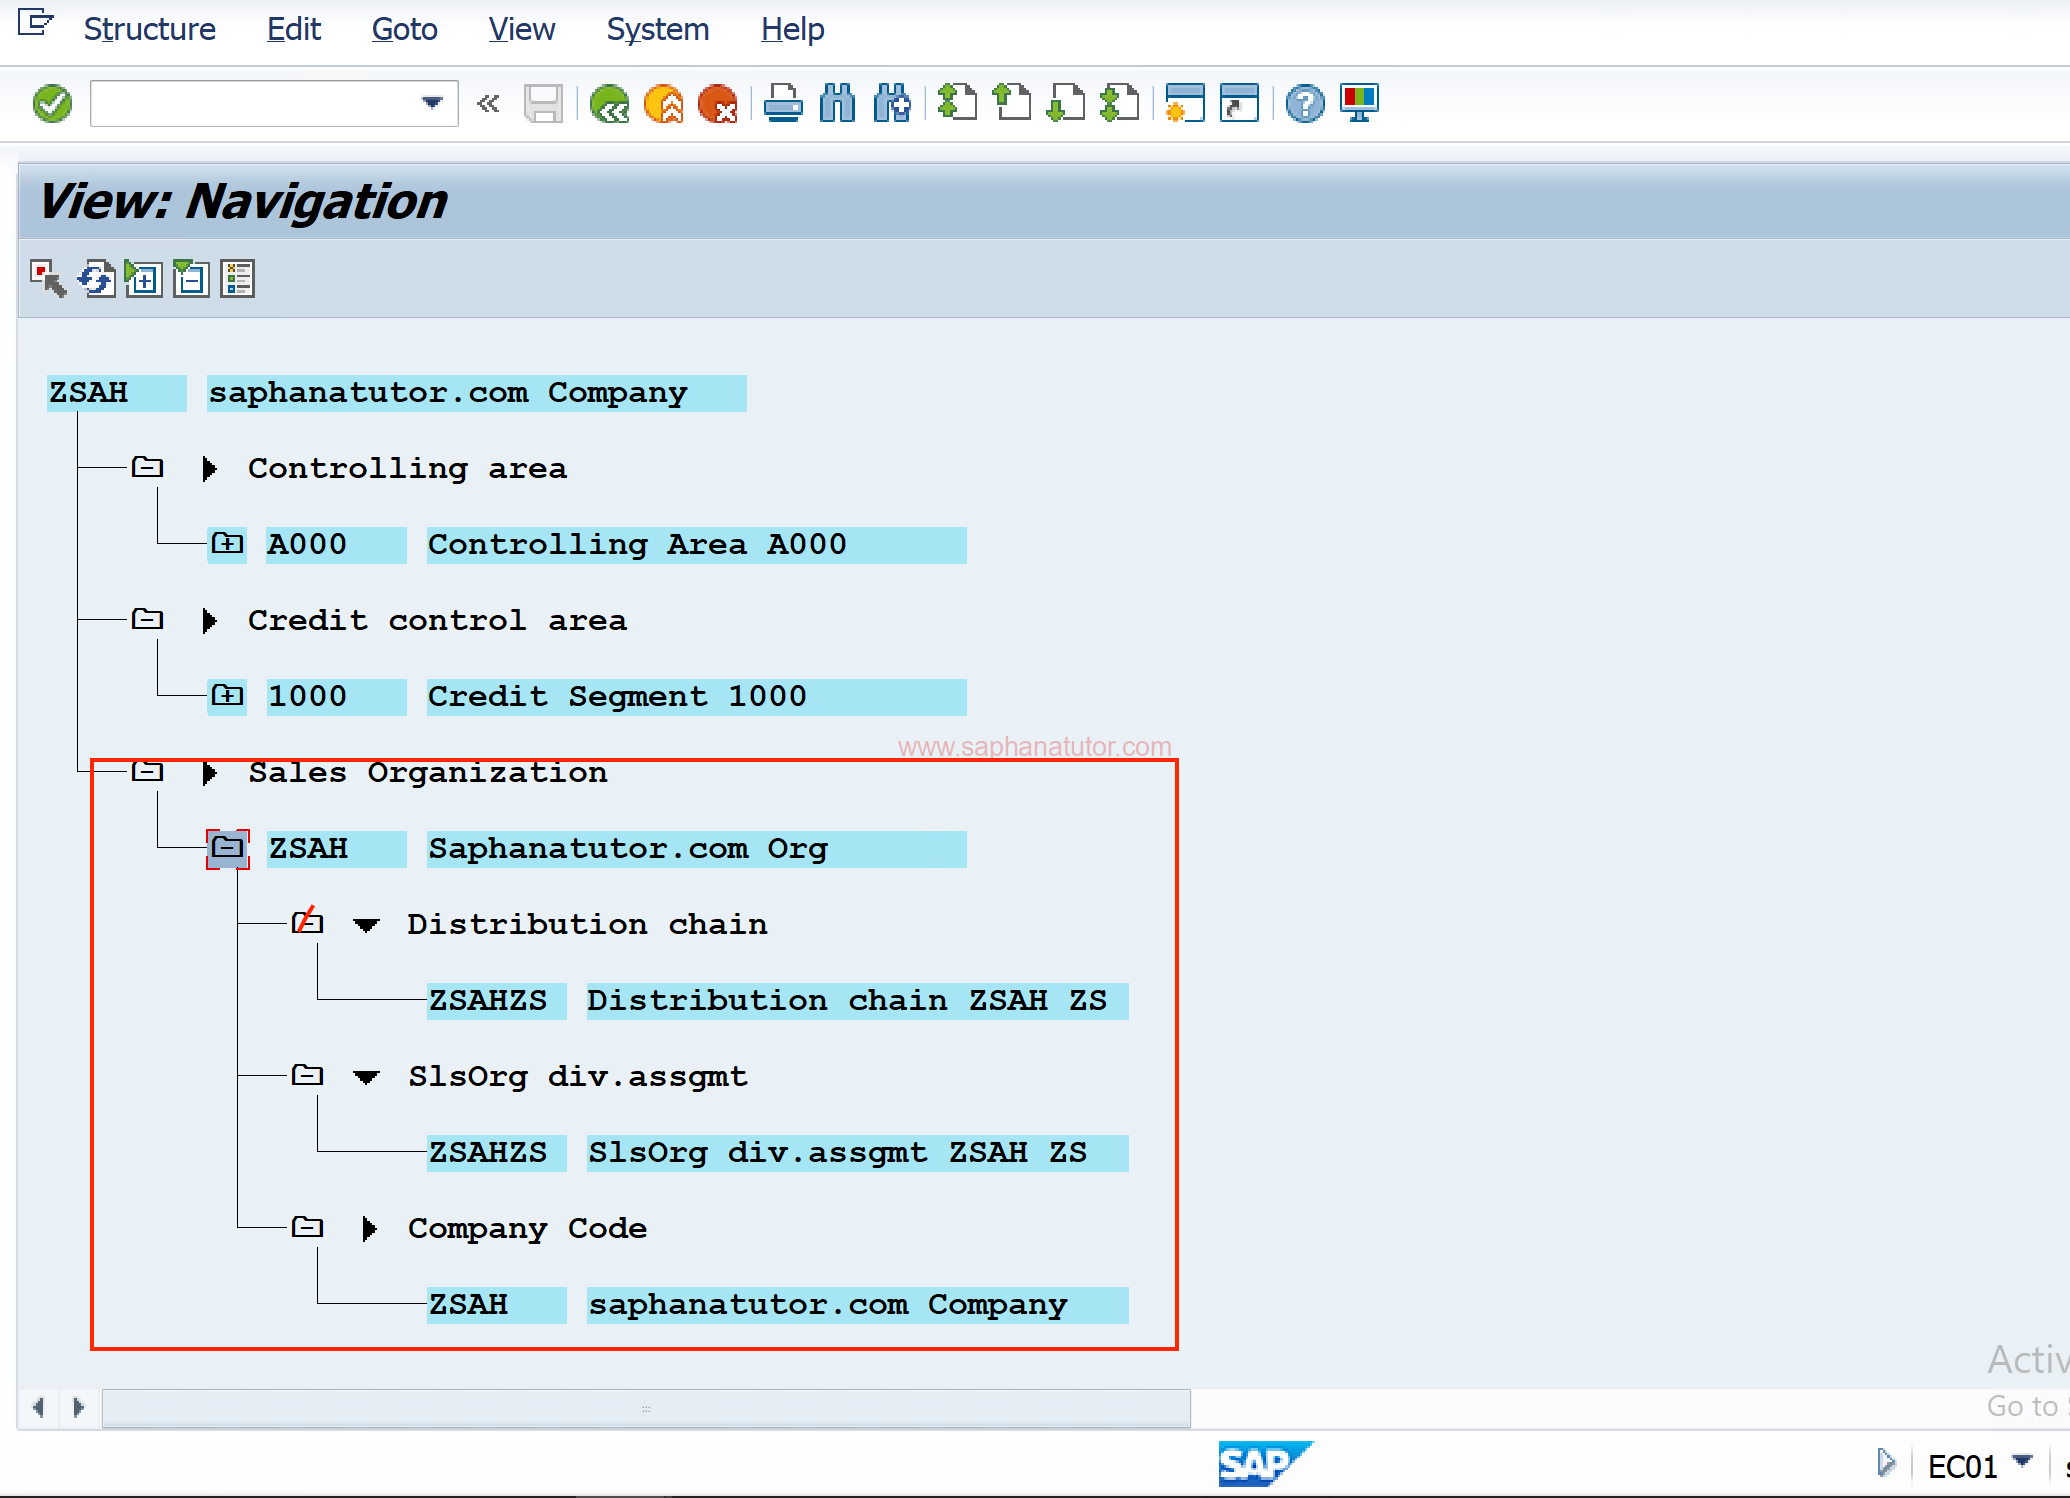Select ZSAHZS under Distribution chain
The width and height of the screenshot is (2070, 1498).
(496, 1001)
